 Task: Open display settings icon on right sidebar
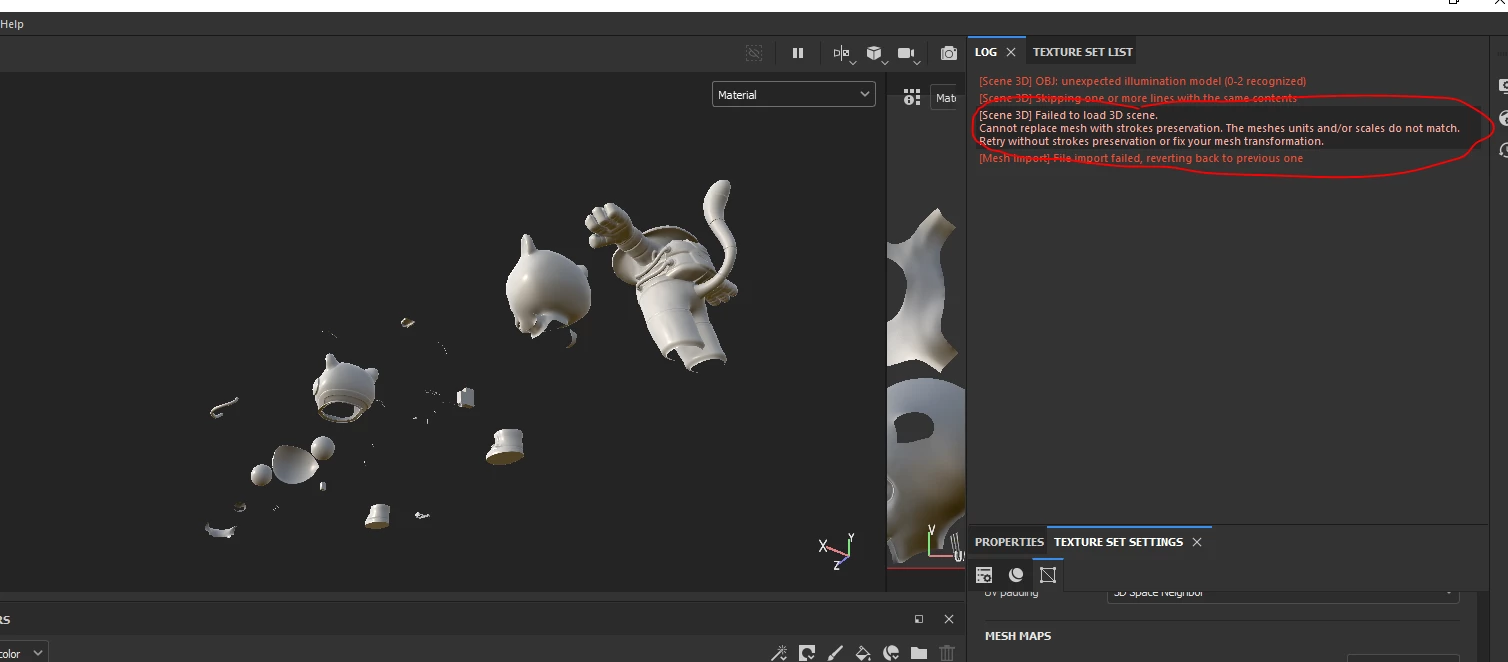coord(1503,86)
